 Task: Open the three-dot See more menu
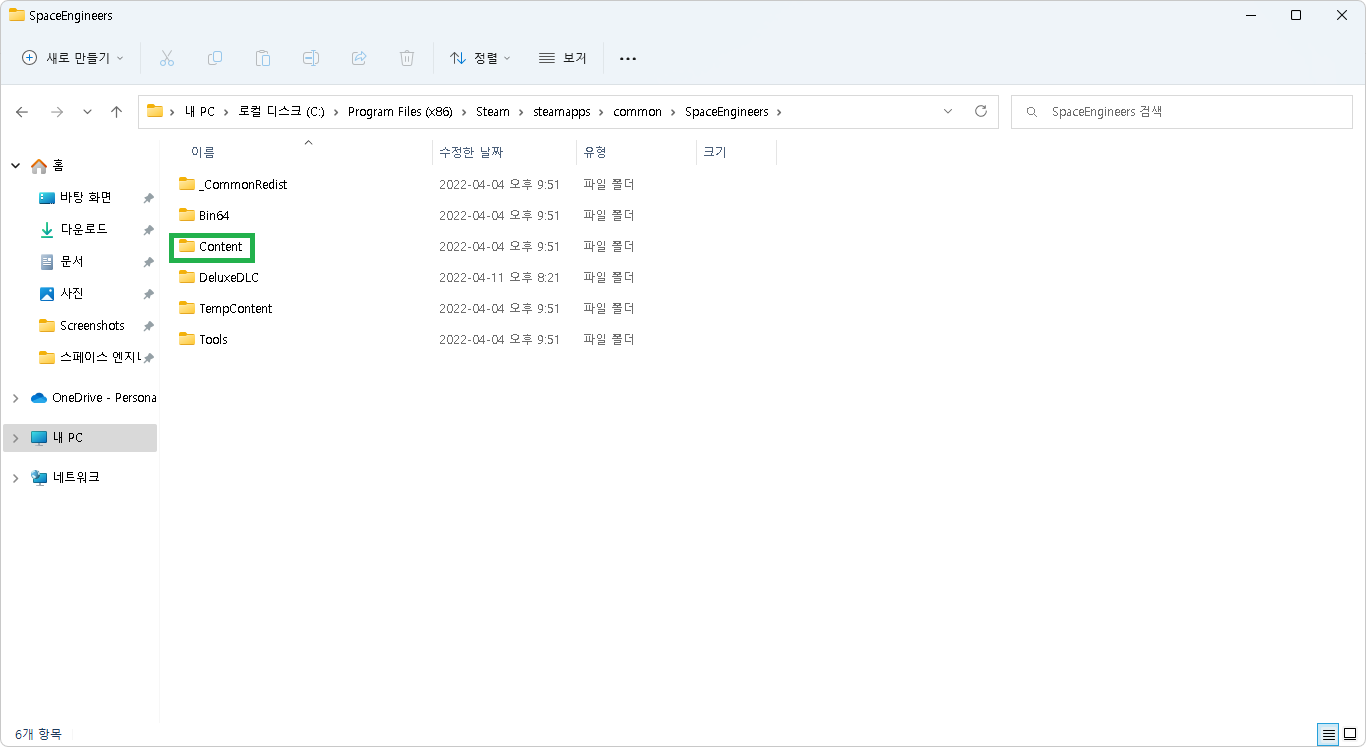[628, 58]
